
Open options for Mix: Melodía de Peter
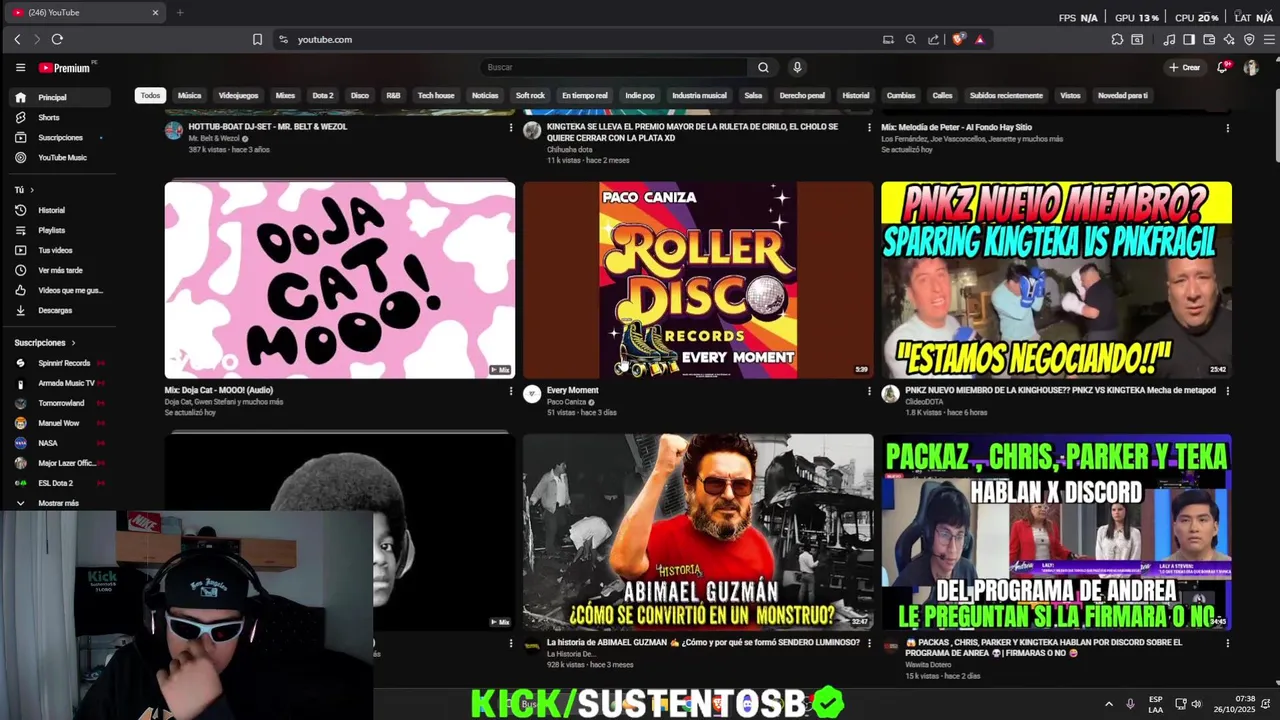[1227, 128]
